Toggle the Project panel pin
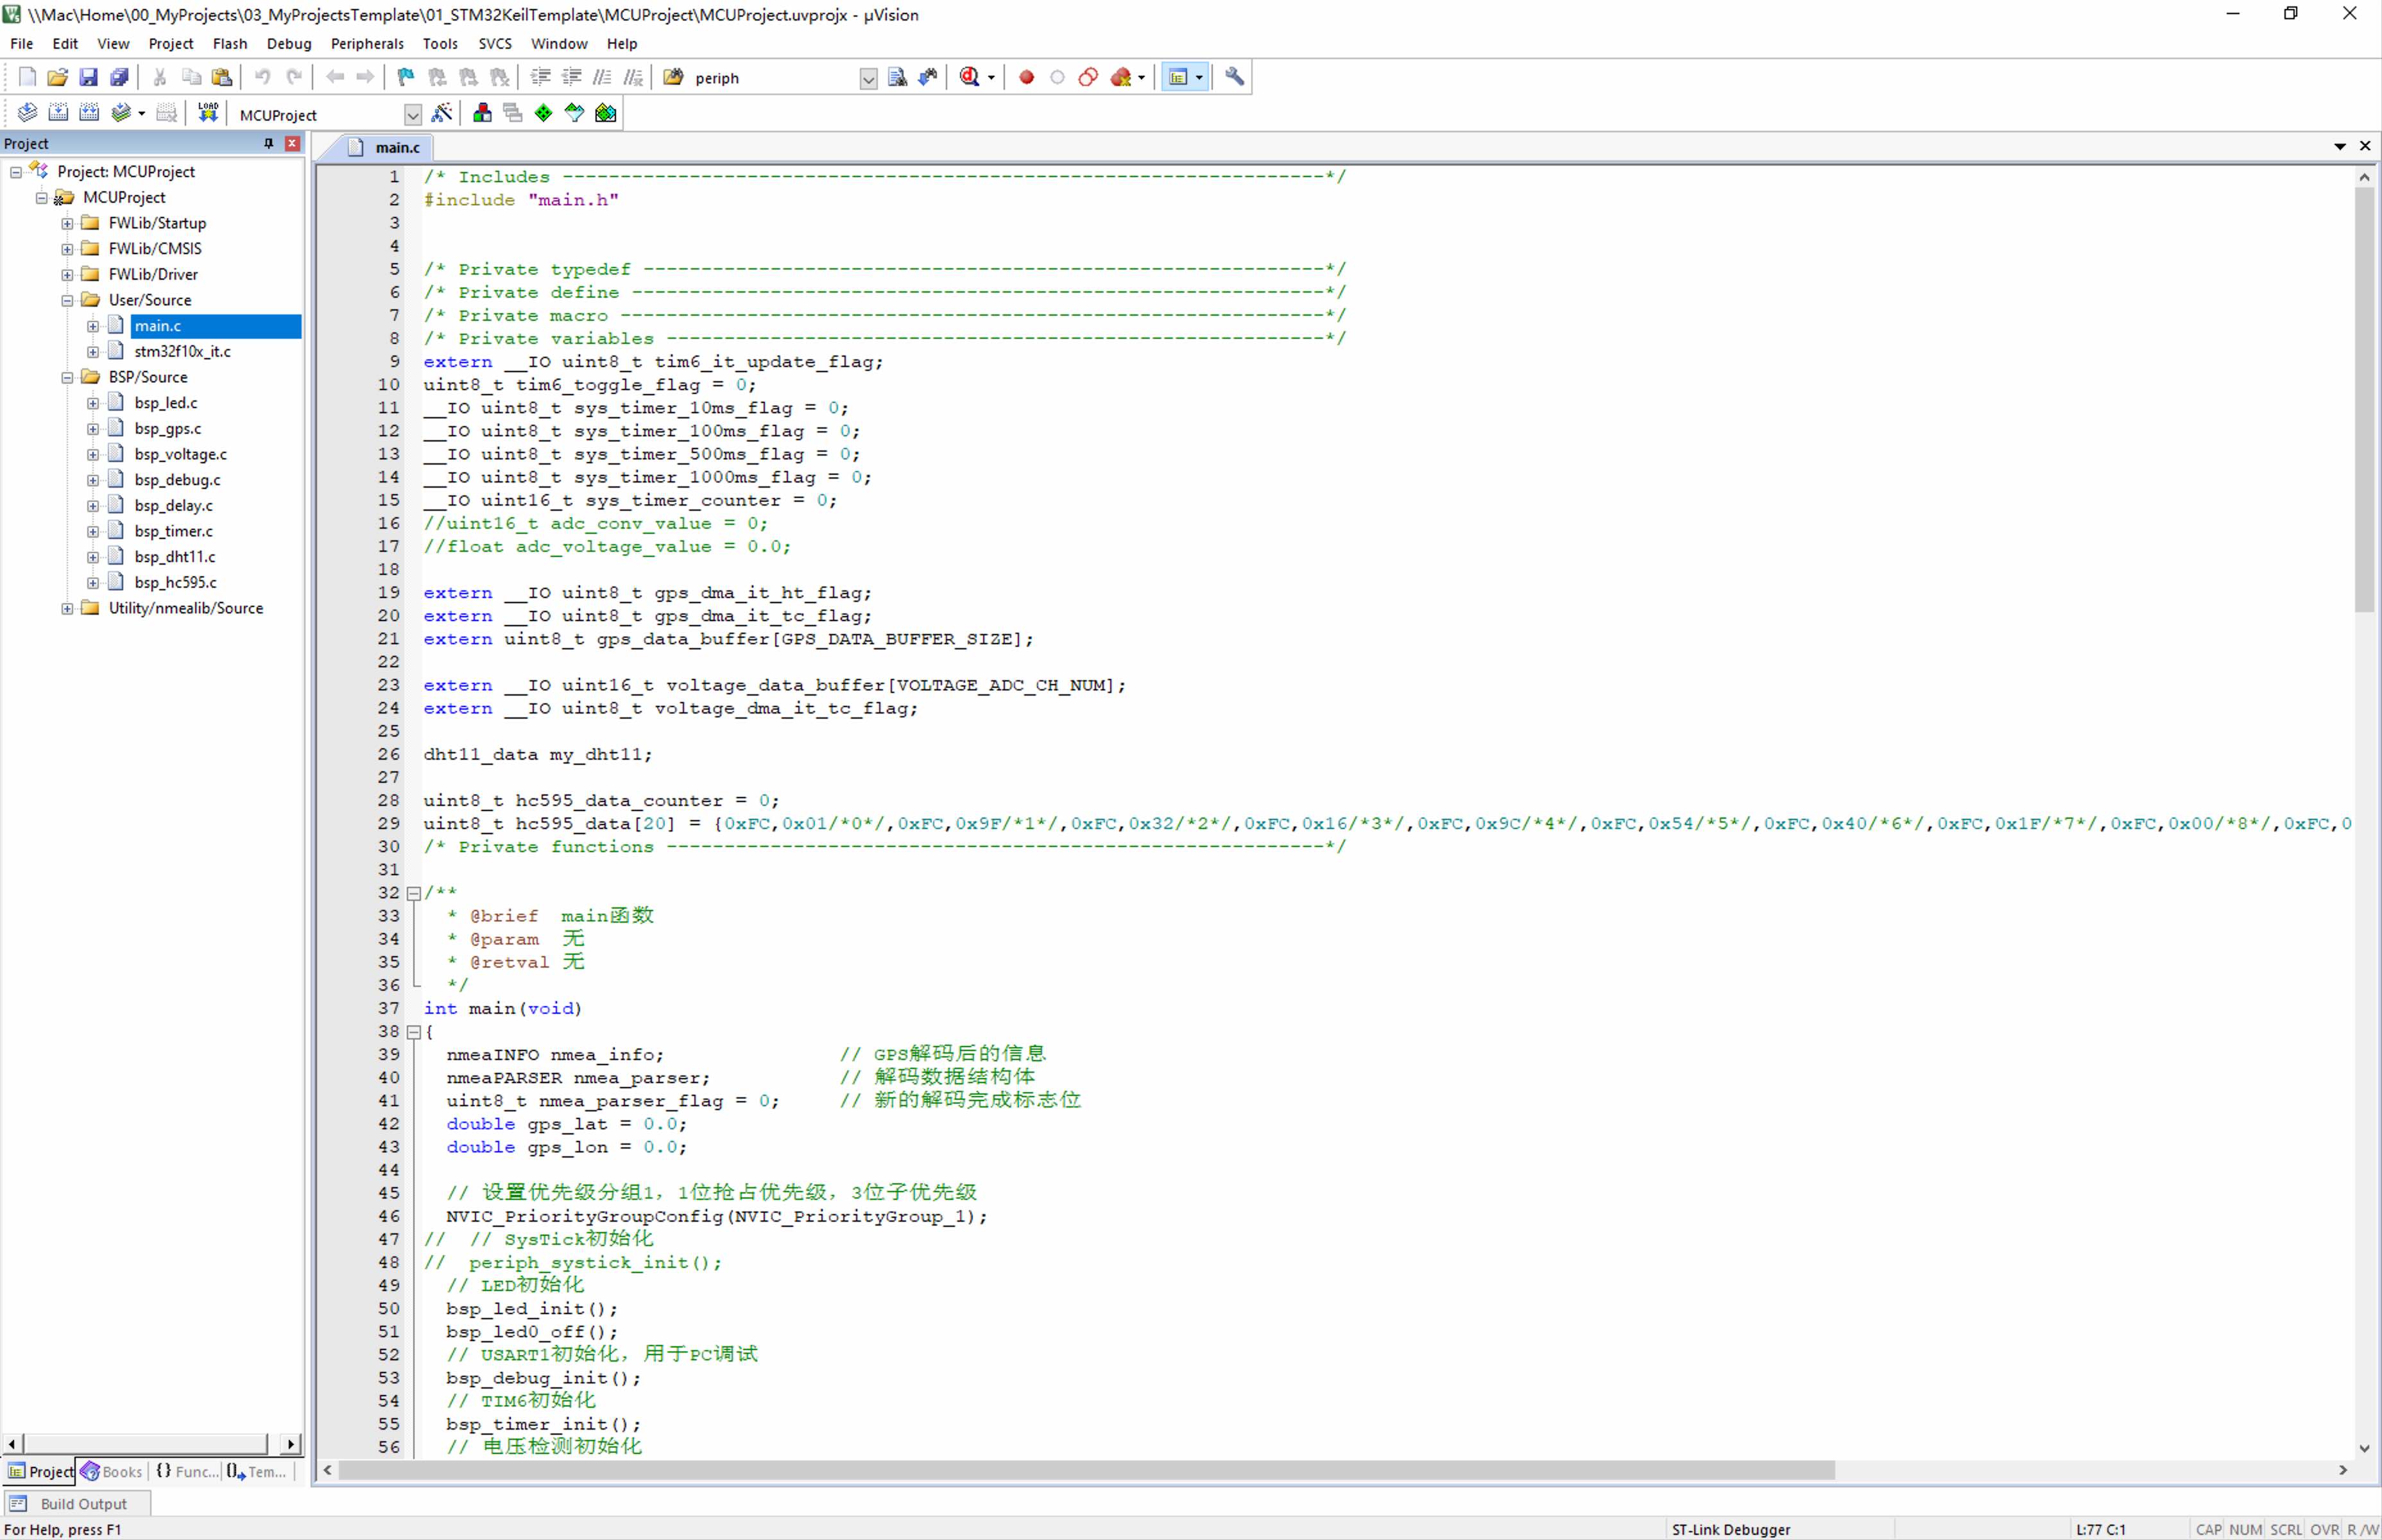The width and height of the screenshot is (2382, 1540). [x=268, y=144]
